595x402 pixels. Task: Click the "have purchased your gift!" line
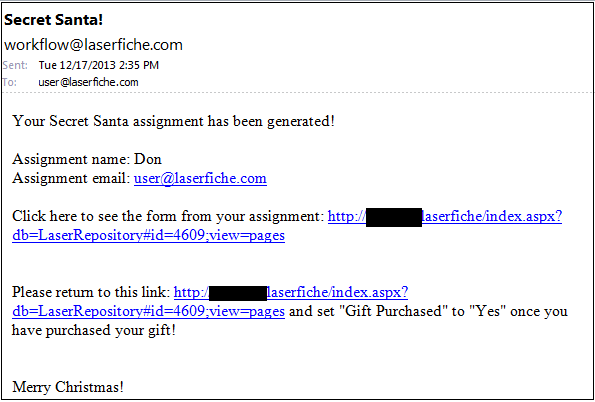coord(94,331)
